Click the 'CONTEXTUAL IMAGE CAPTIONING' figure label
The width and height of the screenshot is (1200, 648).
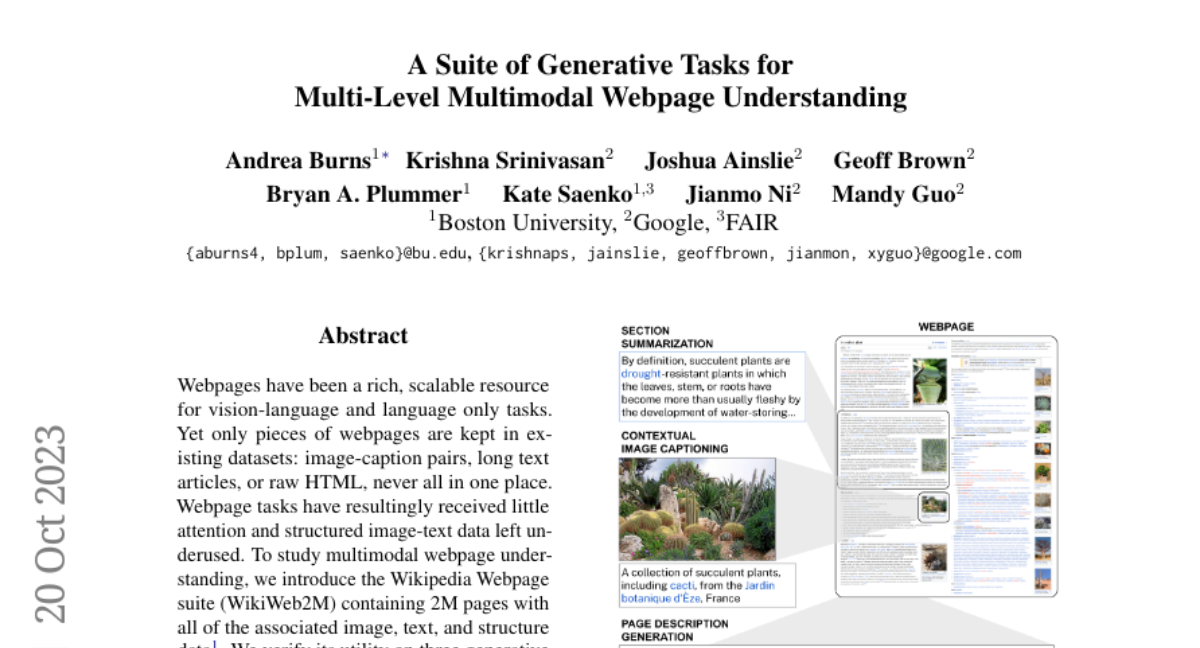click(x=675, y=442)
